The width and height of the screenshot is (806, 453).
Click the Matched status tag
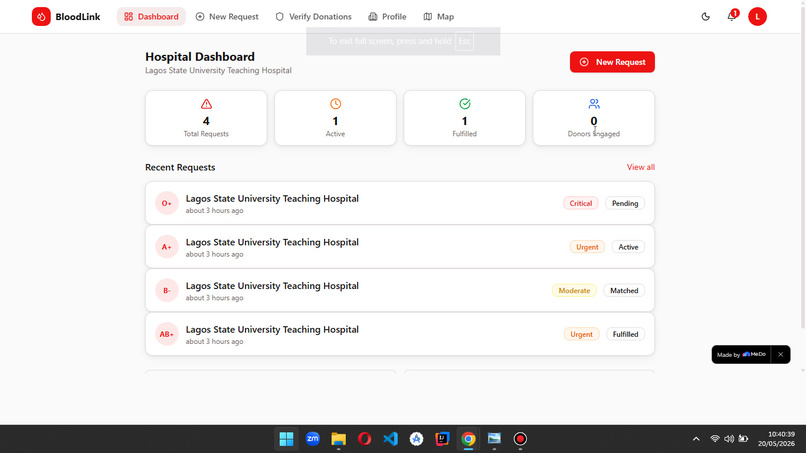point(624,291)
